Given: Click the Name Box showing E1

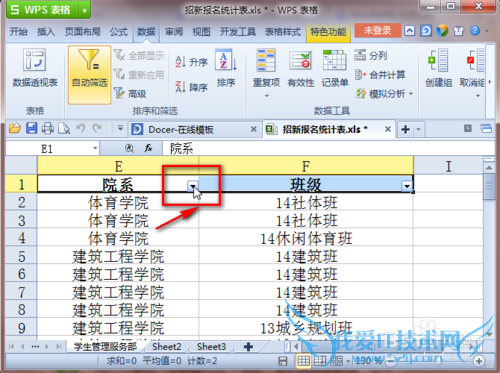Looking at the screenshot, I should click(x=47, y=149).
